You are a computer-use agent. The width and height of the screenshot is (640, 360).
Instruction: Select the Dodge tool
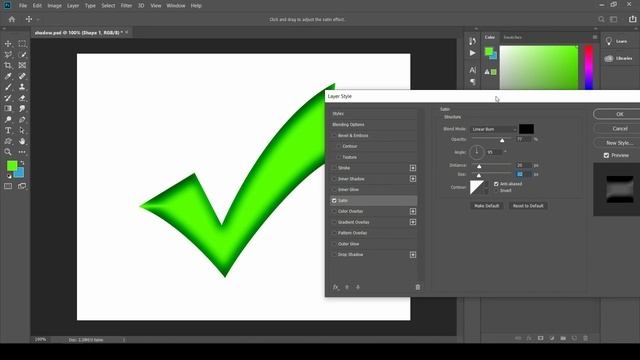pos(22,109)
